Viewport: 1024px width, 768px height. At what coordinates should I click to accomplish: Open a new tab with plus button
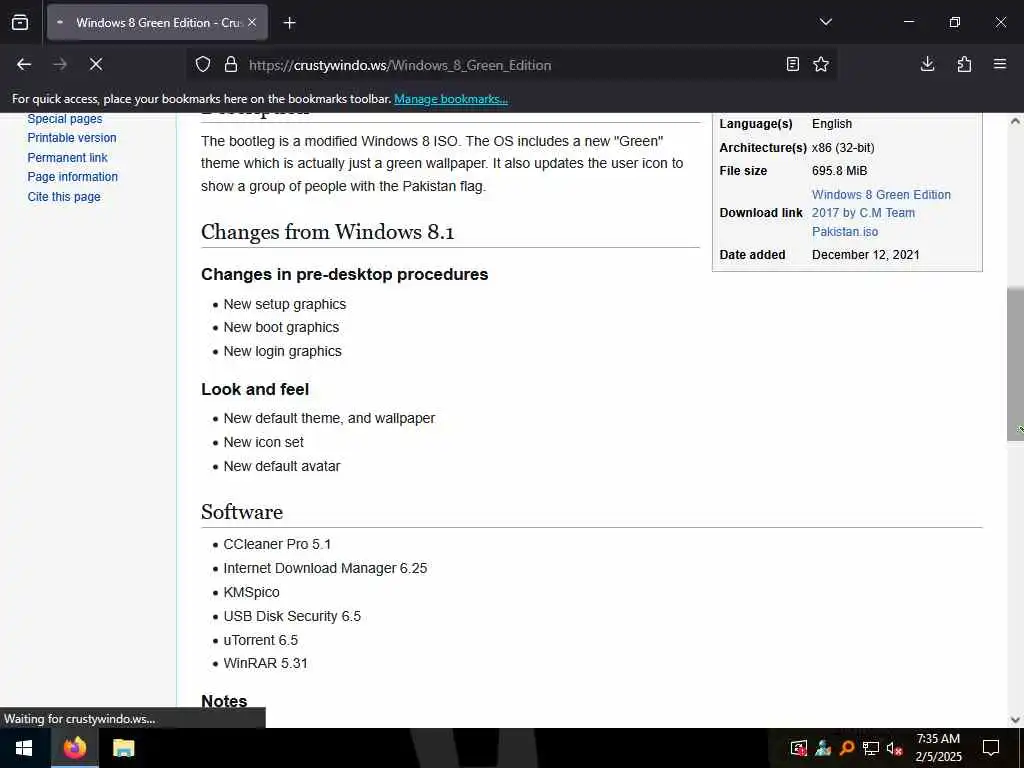coord(289,23)
